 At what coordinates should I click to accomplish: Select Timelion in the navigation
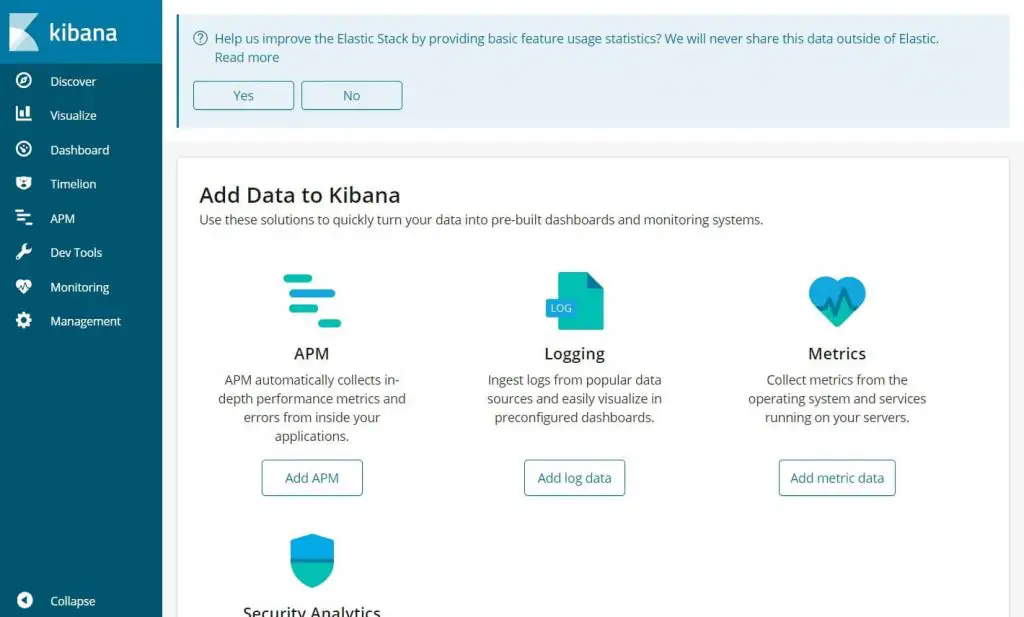[x=73, y=184]
